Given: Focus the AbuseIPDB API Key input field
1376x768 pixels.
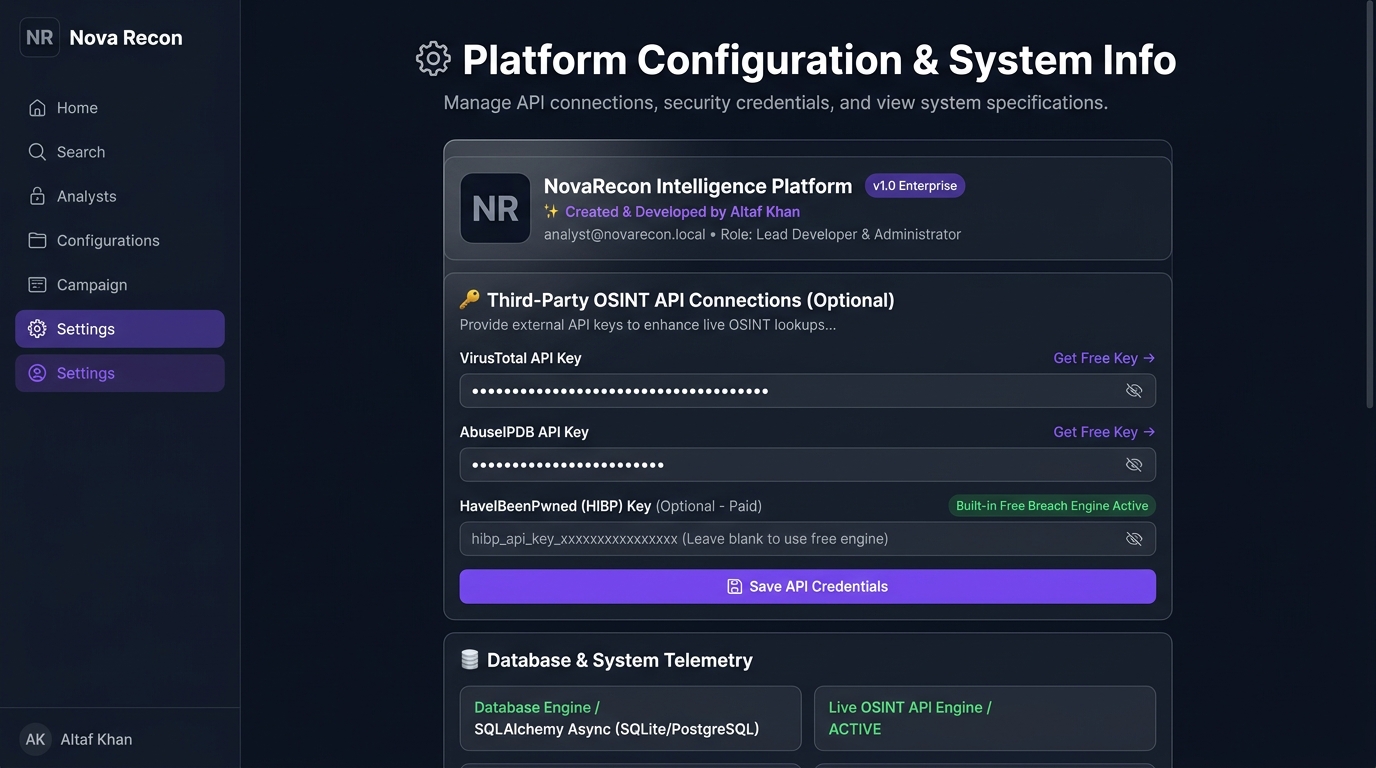Looking at the screenshot, I should point(808,465).
